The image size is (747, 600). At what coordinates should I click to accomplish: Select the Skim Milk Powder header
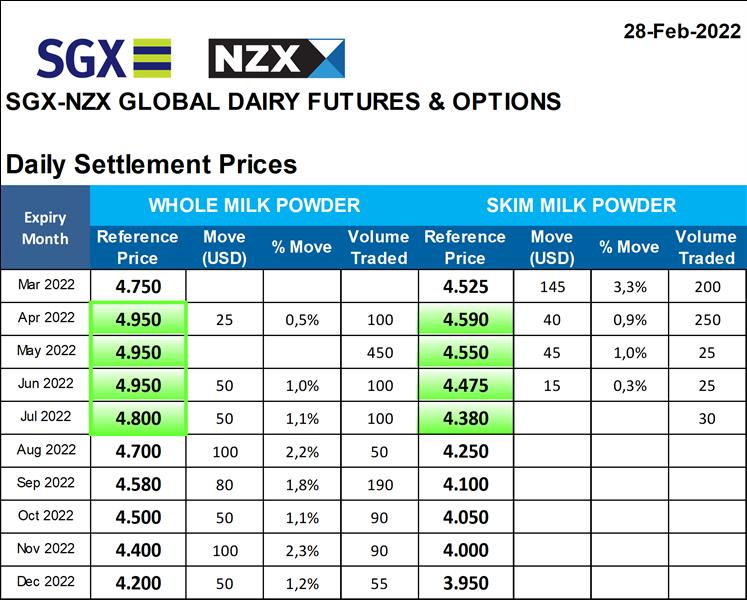(581, 206)
